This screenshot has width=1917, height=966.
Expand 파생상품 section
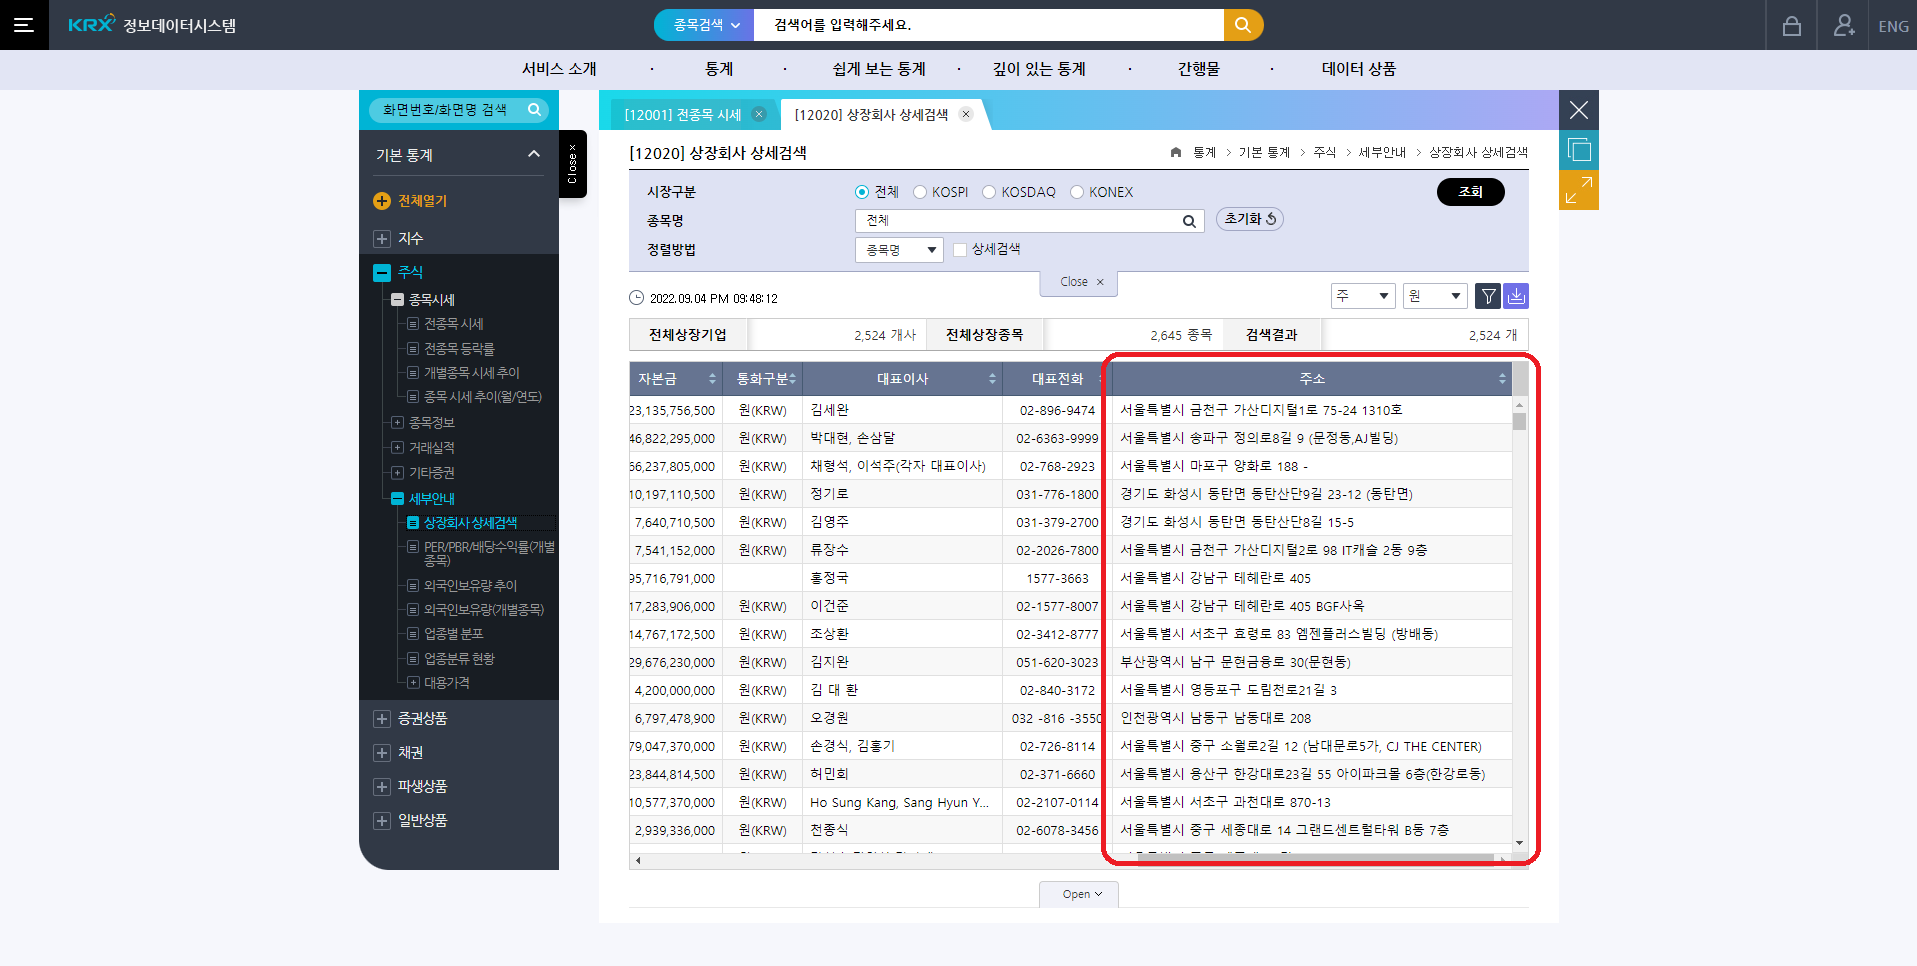[382, 787]
